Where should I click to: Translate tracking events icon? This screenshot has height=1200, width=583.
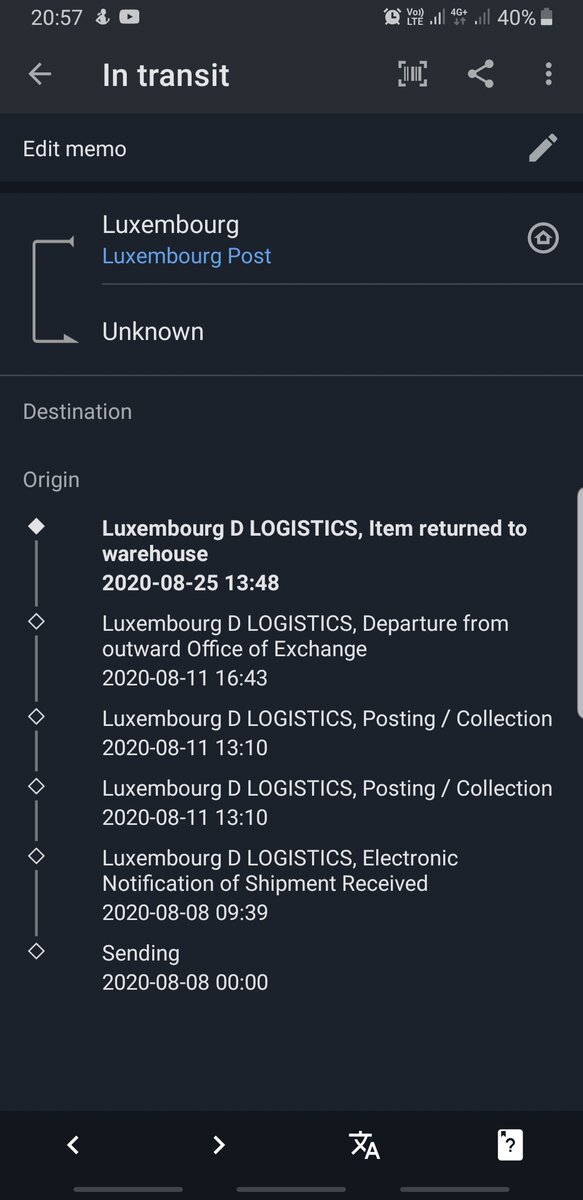pyautogui.click(x=364, y=1145)
